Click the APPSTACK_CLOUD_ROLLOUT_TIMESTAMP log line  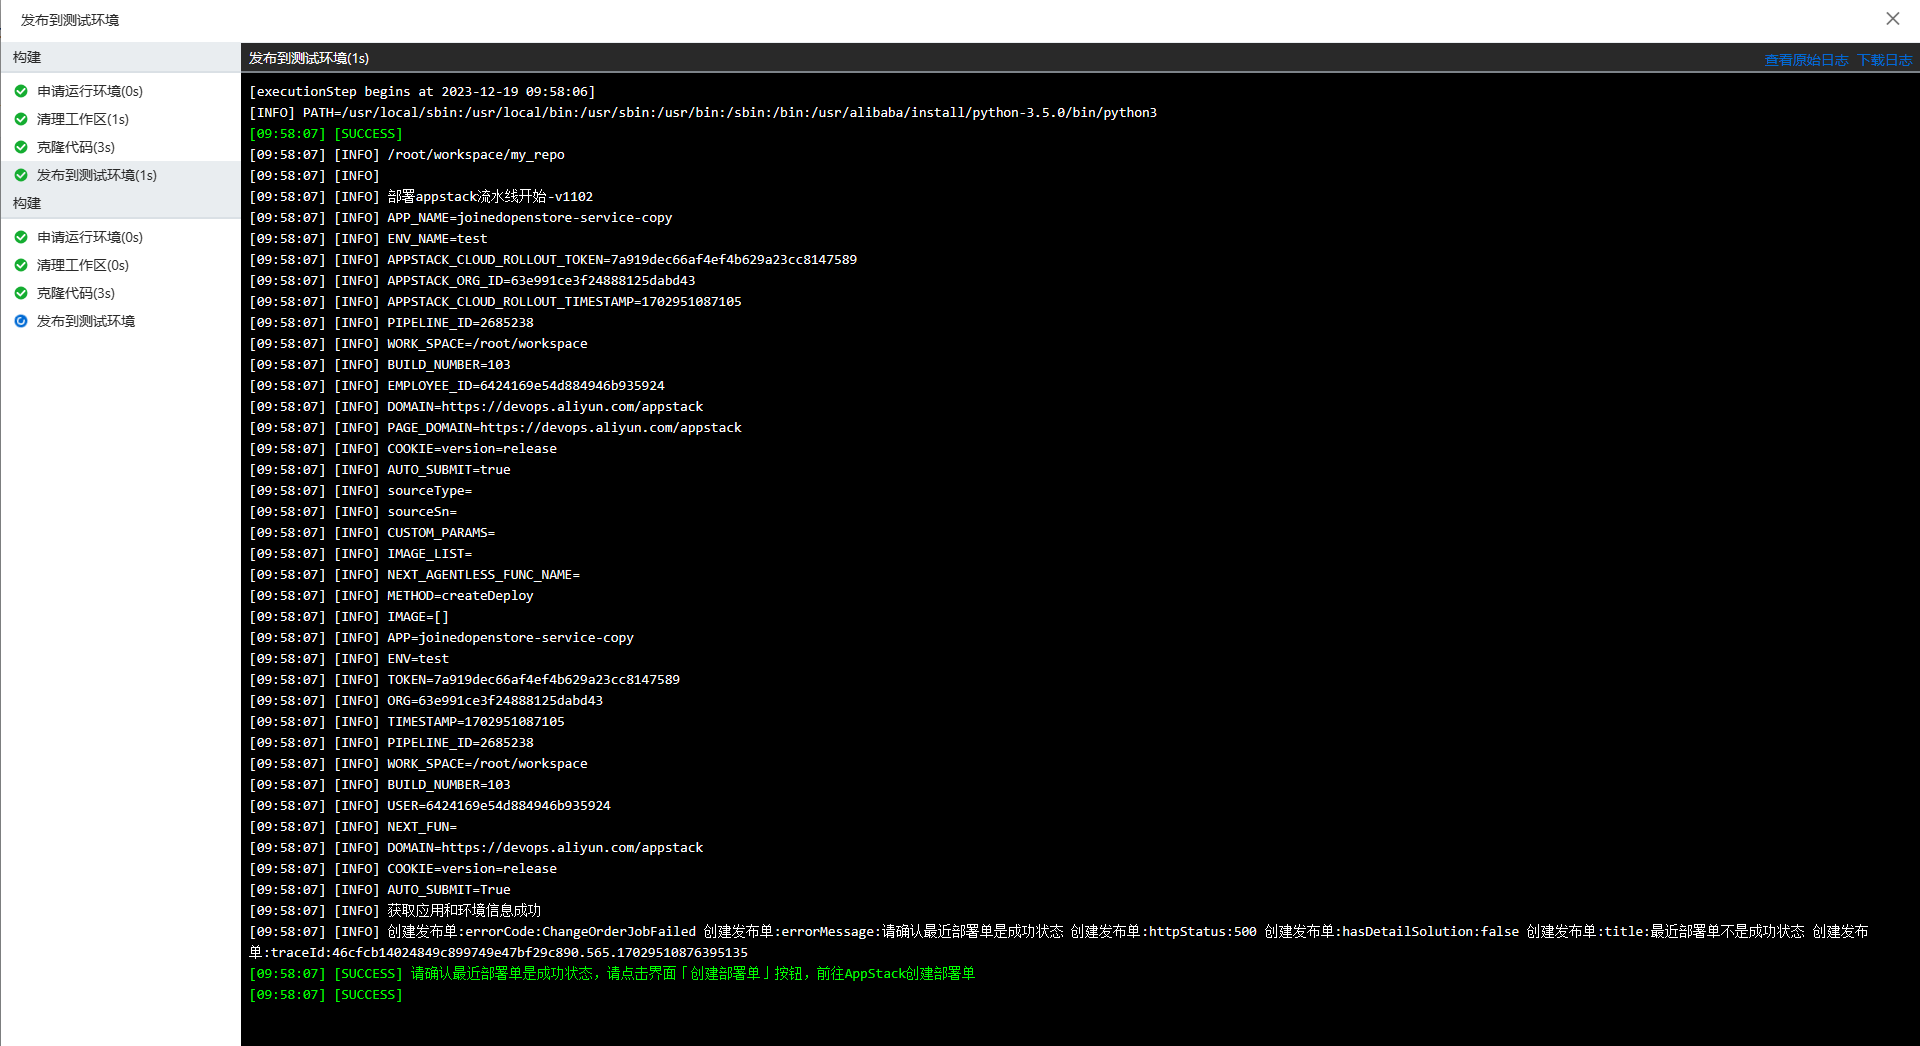point(495,301)
